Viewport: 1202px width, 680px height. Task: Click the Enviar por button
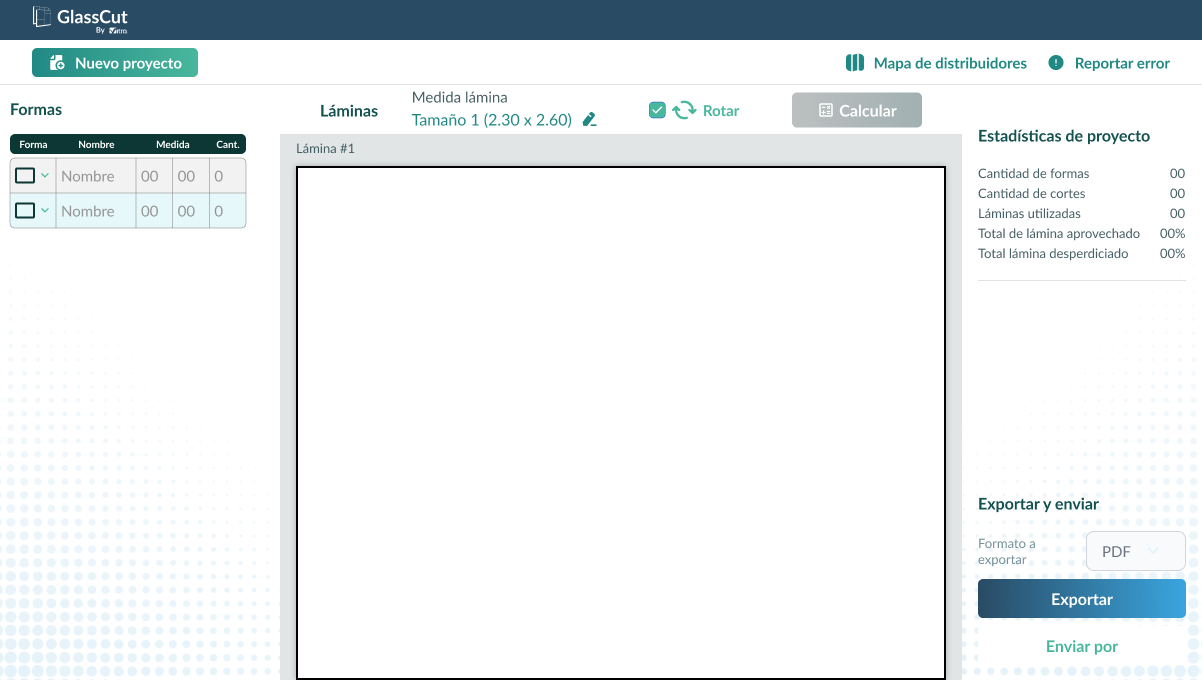point(1082,647)
